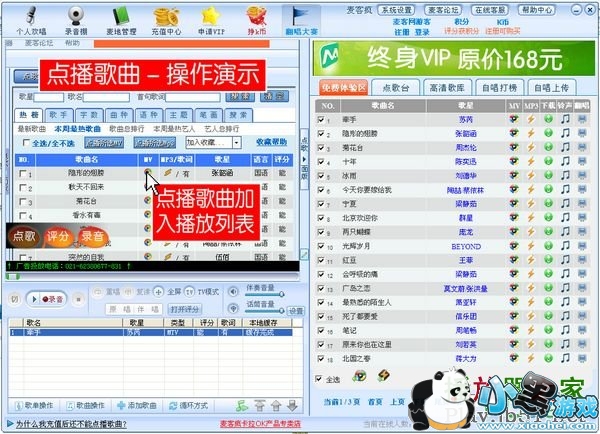Select the 歌手 category tab
Screen dimensions: 600x434
59,115
